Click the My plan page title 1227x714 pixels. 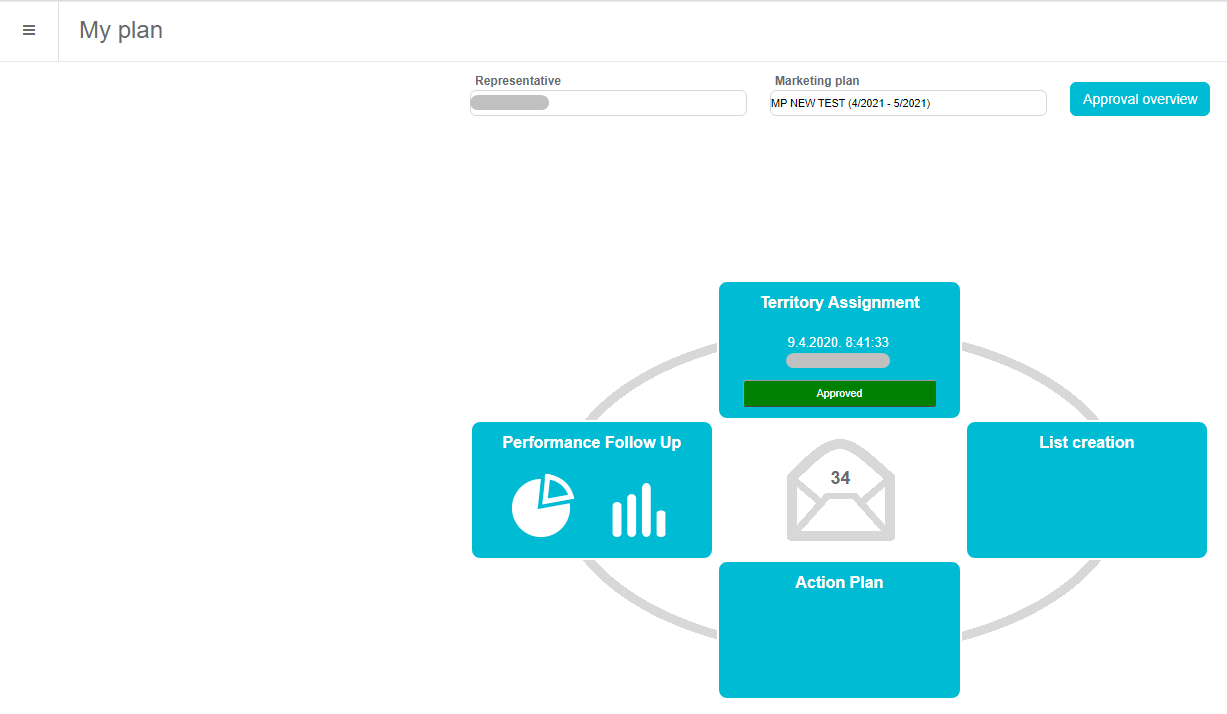click(121, 31)
